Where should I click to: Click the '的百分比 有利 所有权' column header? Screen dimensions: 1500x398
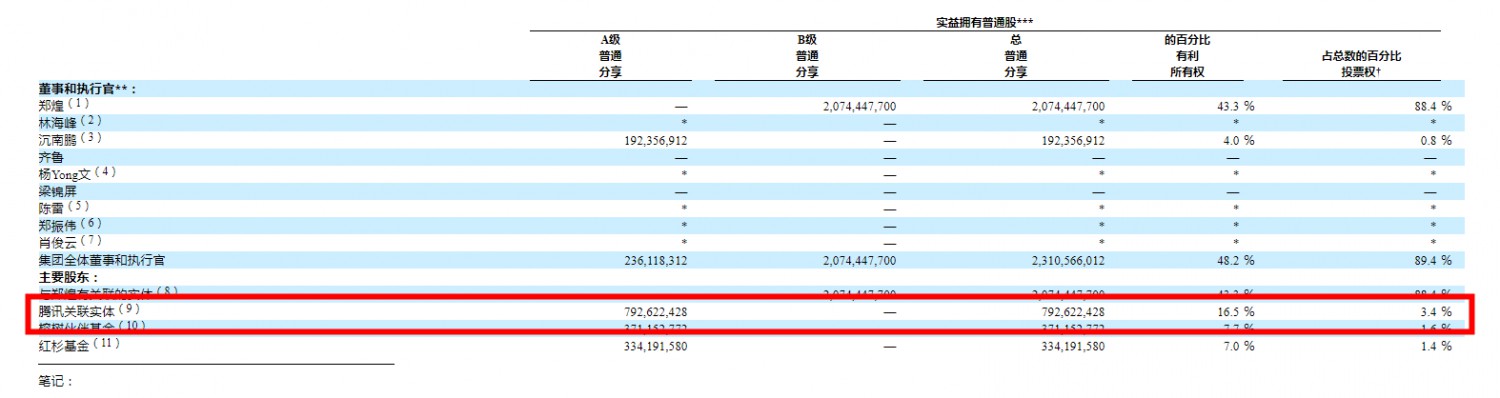pyautogui.click(x=1188, y=55)
